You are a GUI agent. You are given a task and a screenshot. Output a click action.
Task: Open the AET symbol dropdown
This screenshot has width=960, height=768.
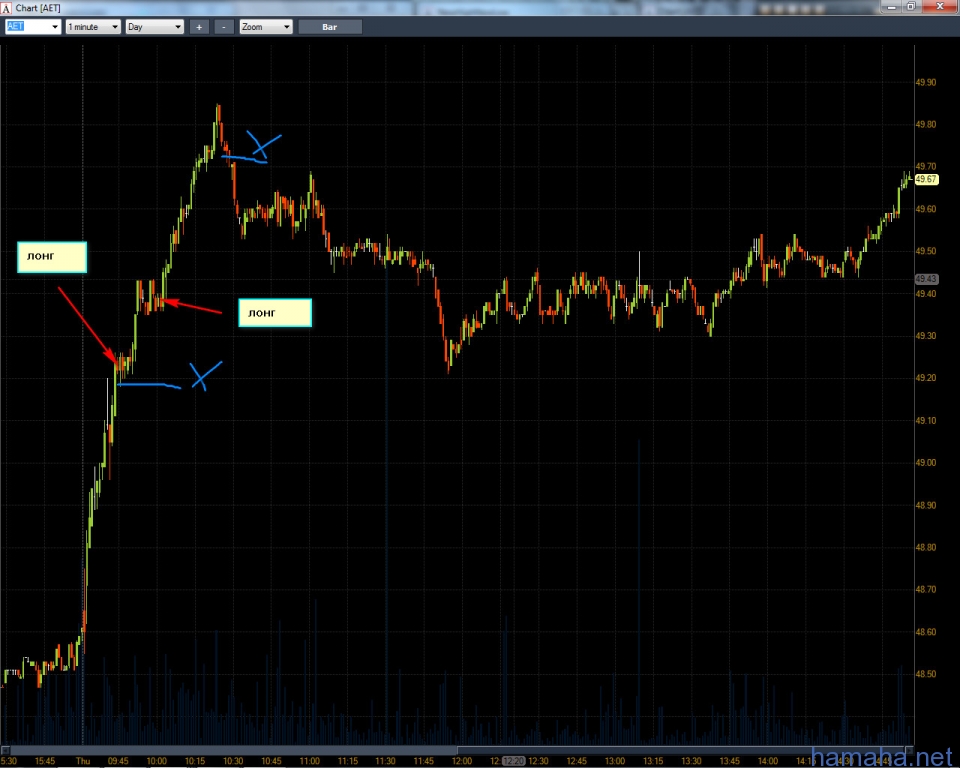tap(54, 27)
